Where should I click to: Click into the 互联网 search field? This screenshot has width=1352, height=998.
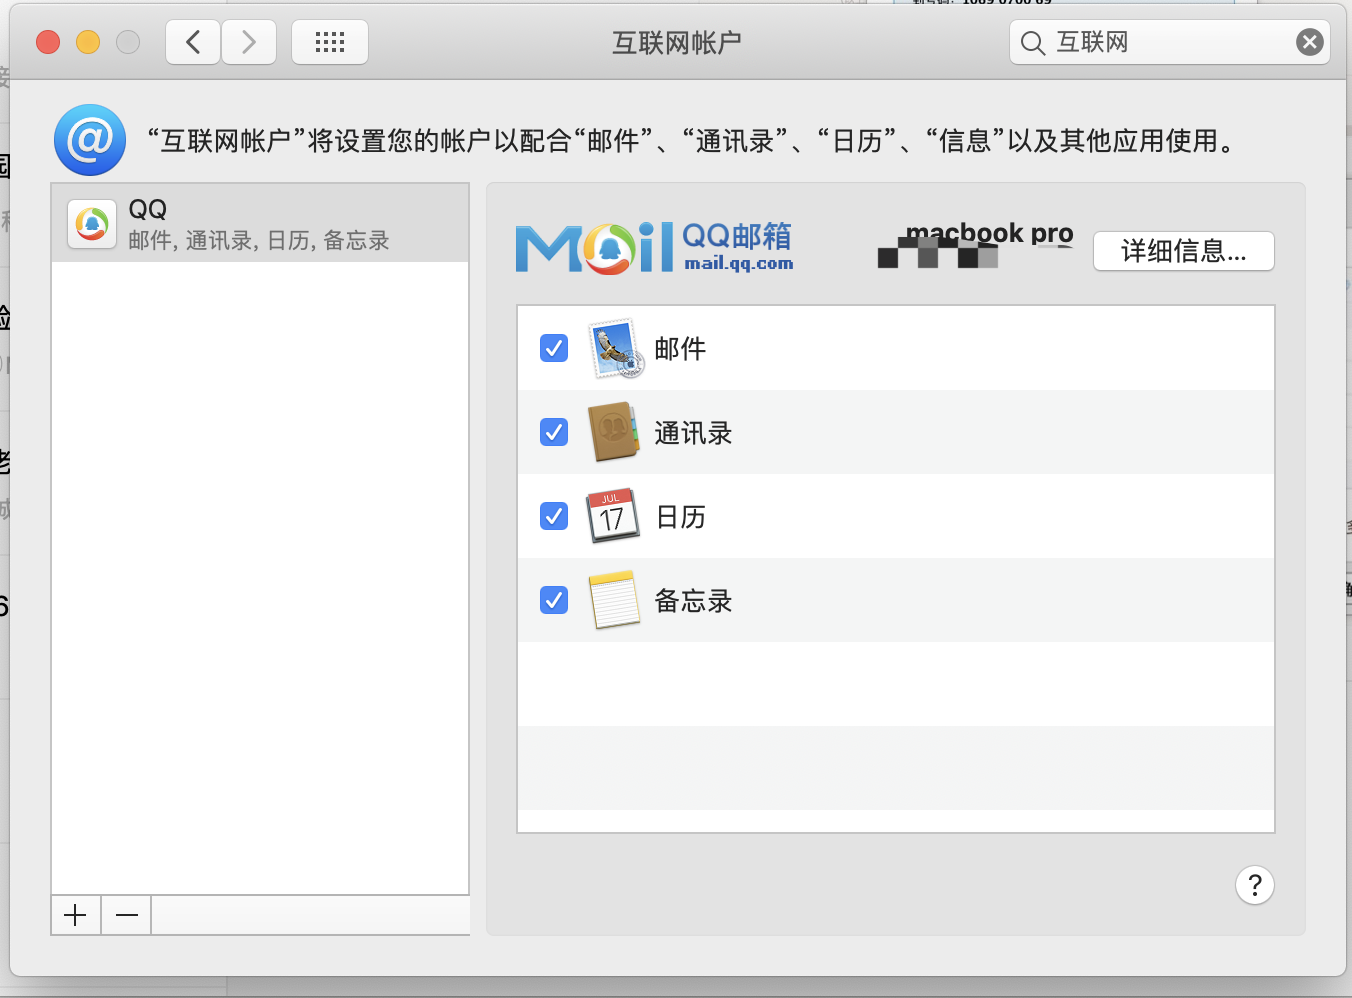point(1170,42)
